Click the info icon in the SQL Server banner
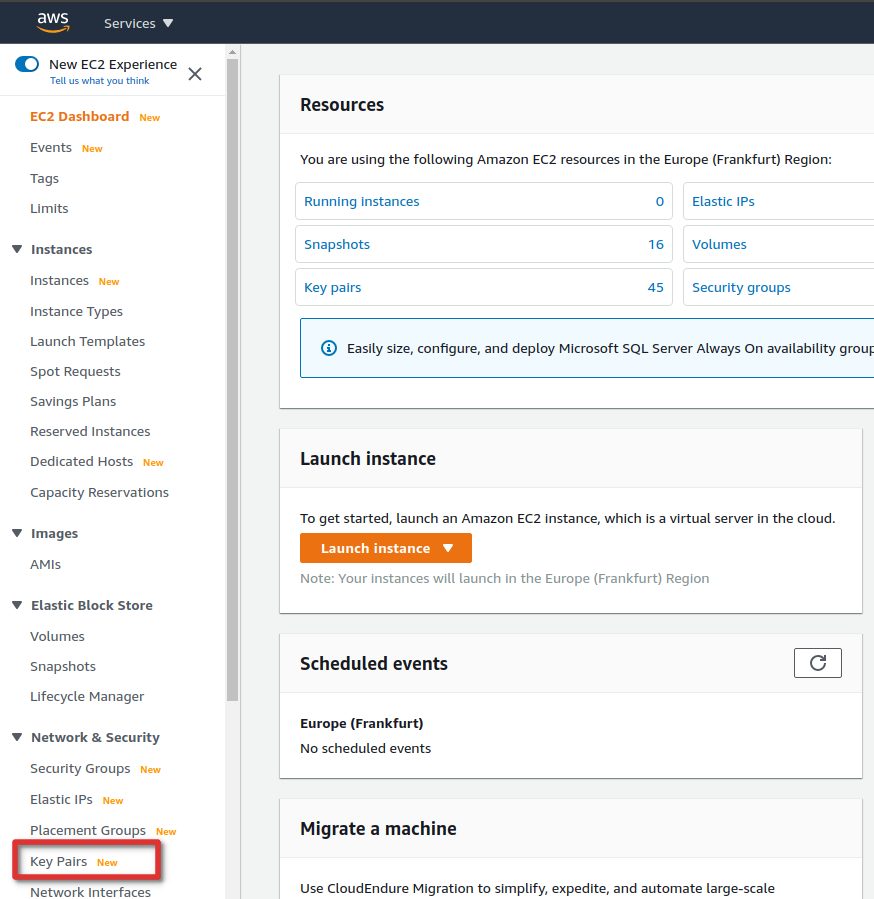874x899 pixels. pyautogui.click(x=329, y=348)
